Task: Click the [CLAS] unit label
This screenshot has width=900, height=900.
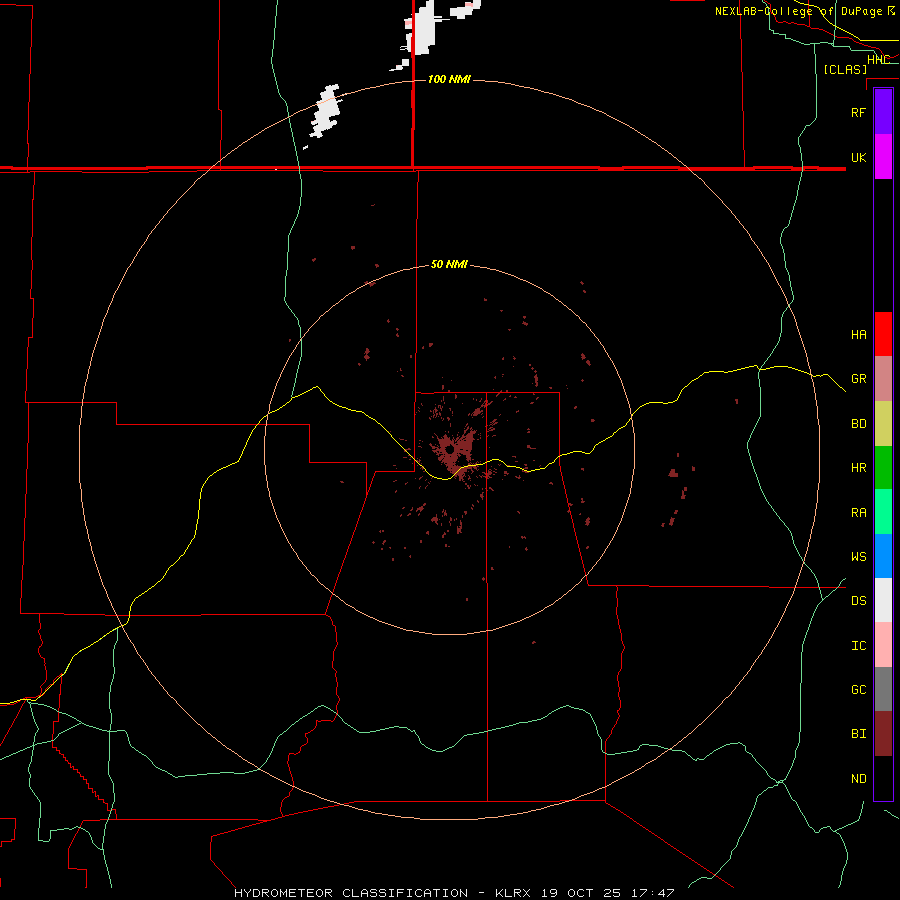Action: coord(845,69)
